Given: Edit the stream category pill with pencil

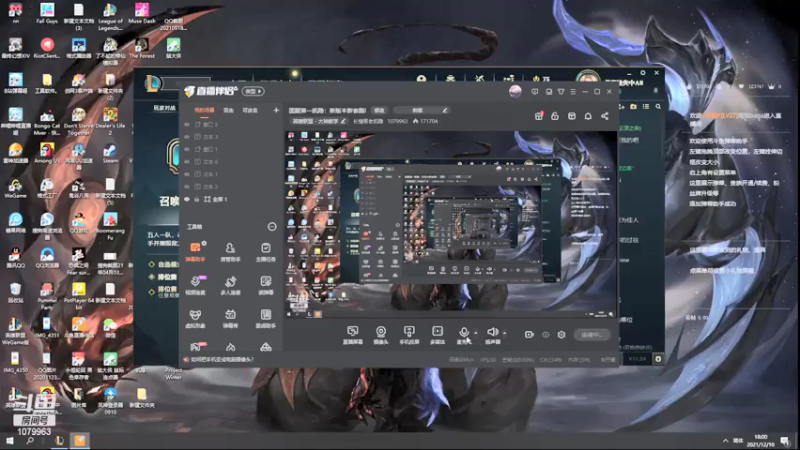Looking at the screenshot, I should tap(319, 121).
